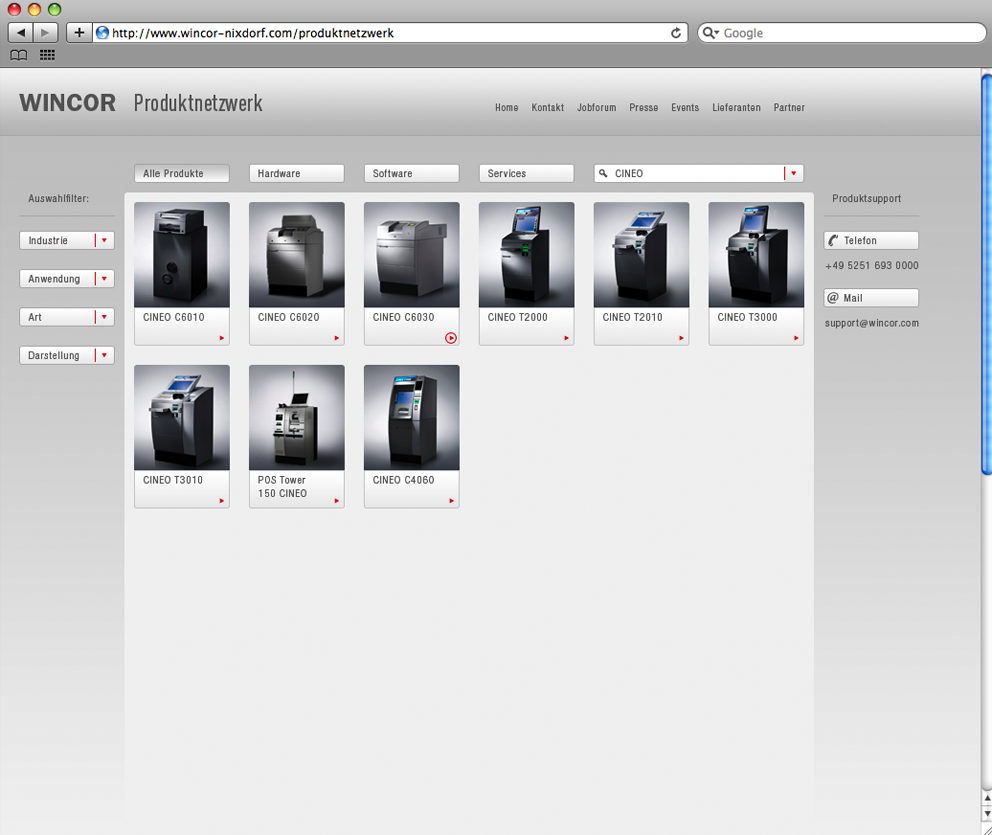Click the Google search field

[x=841, y=33]
